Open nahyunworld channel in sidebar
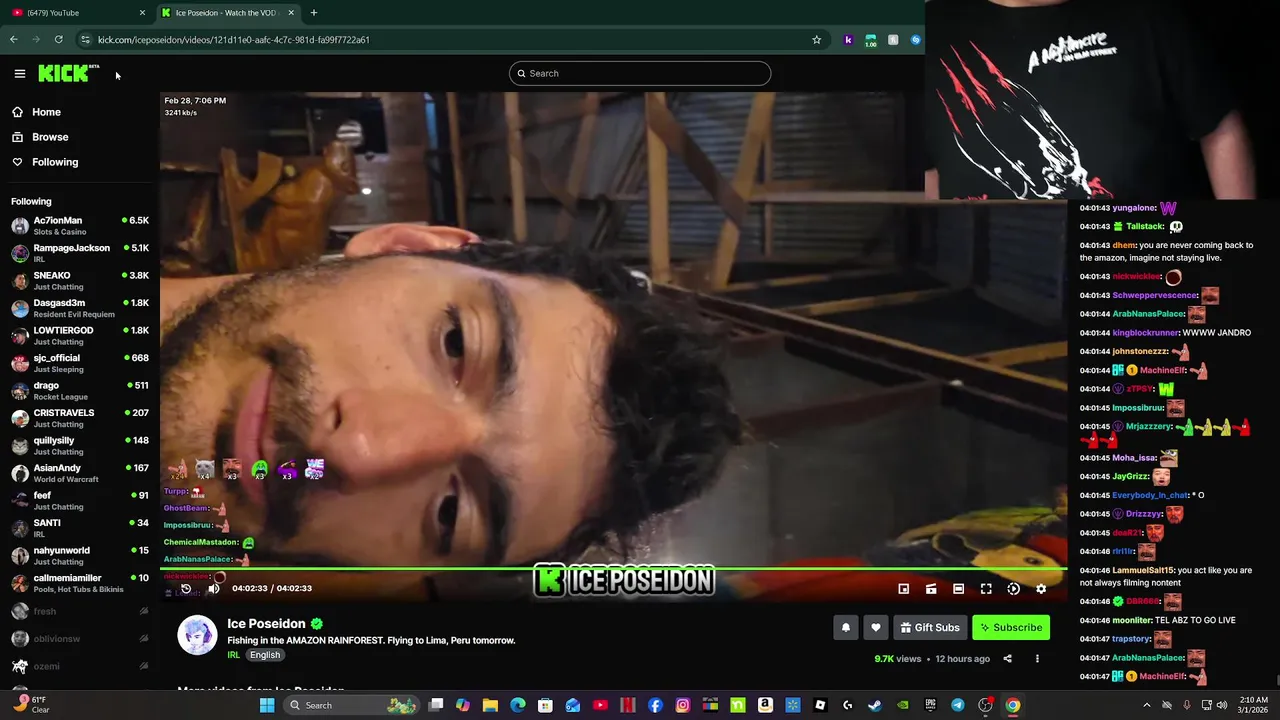1280x720 pixels. coord(80,556)
